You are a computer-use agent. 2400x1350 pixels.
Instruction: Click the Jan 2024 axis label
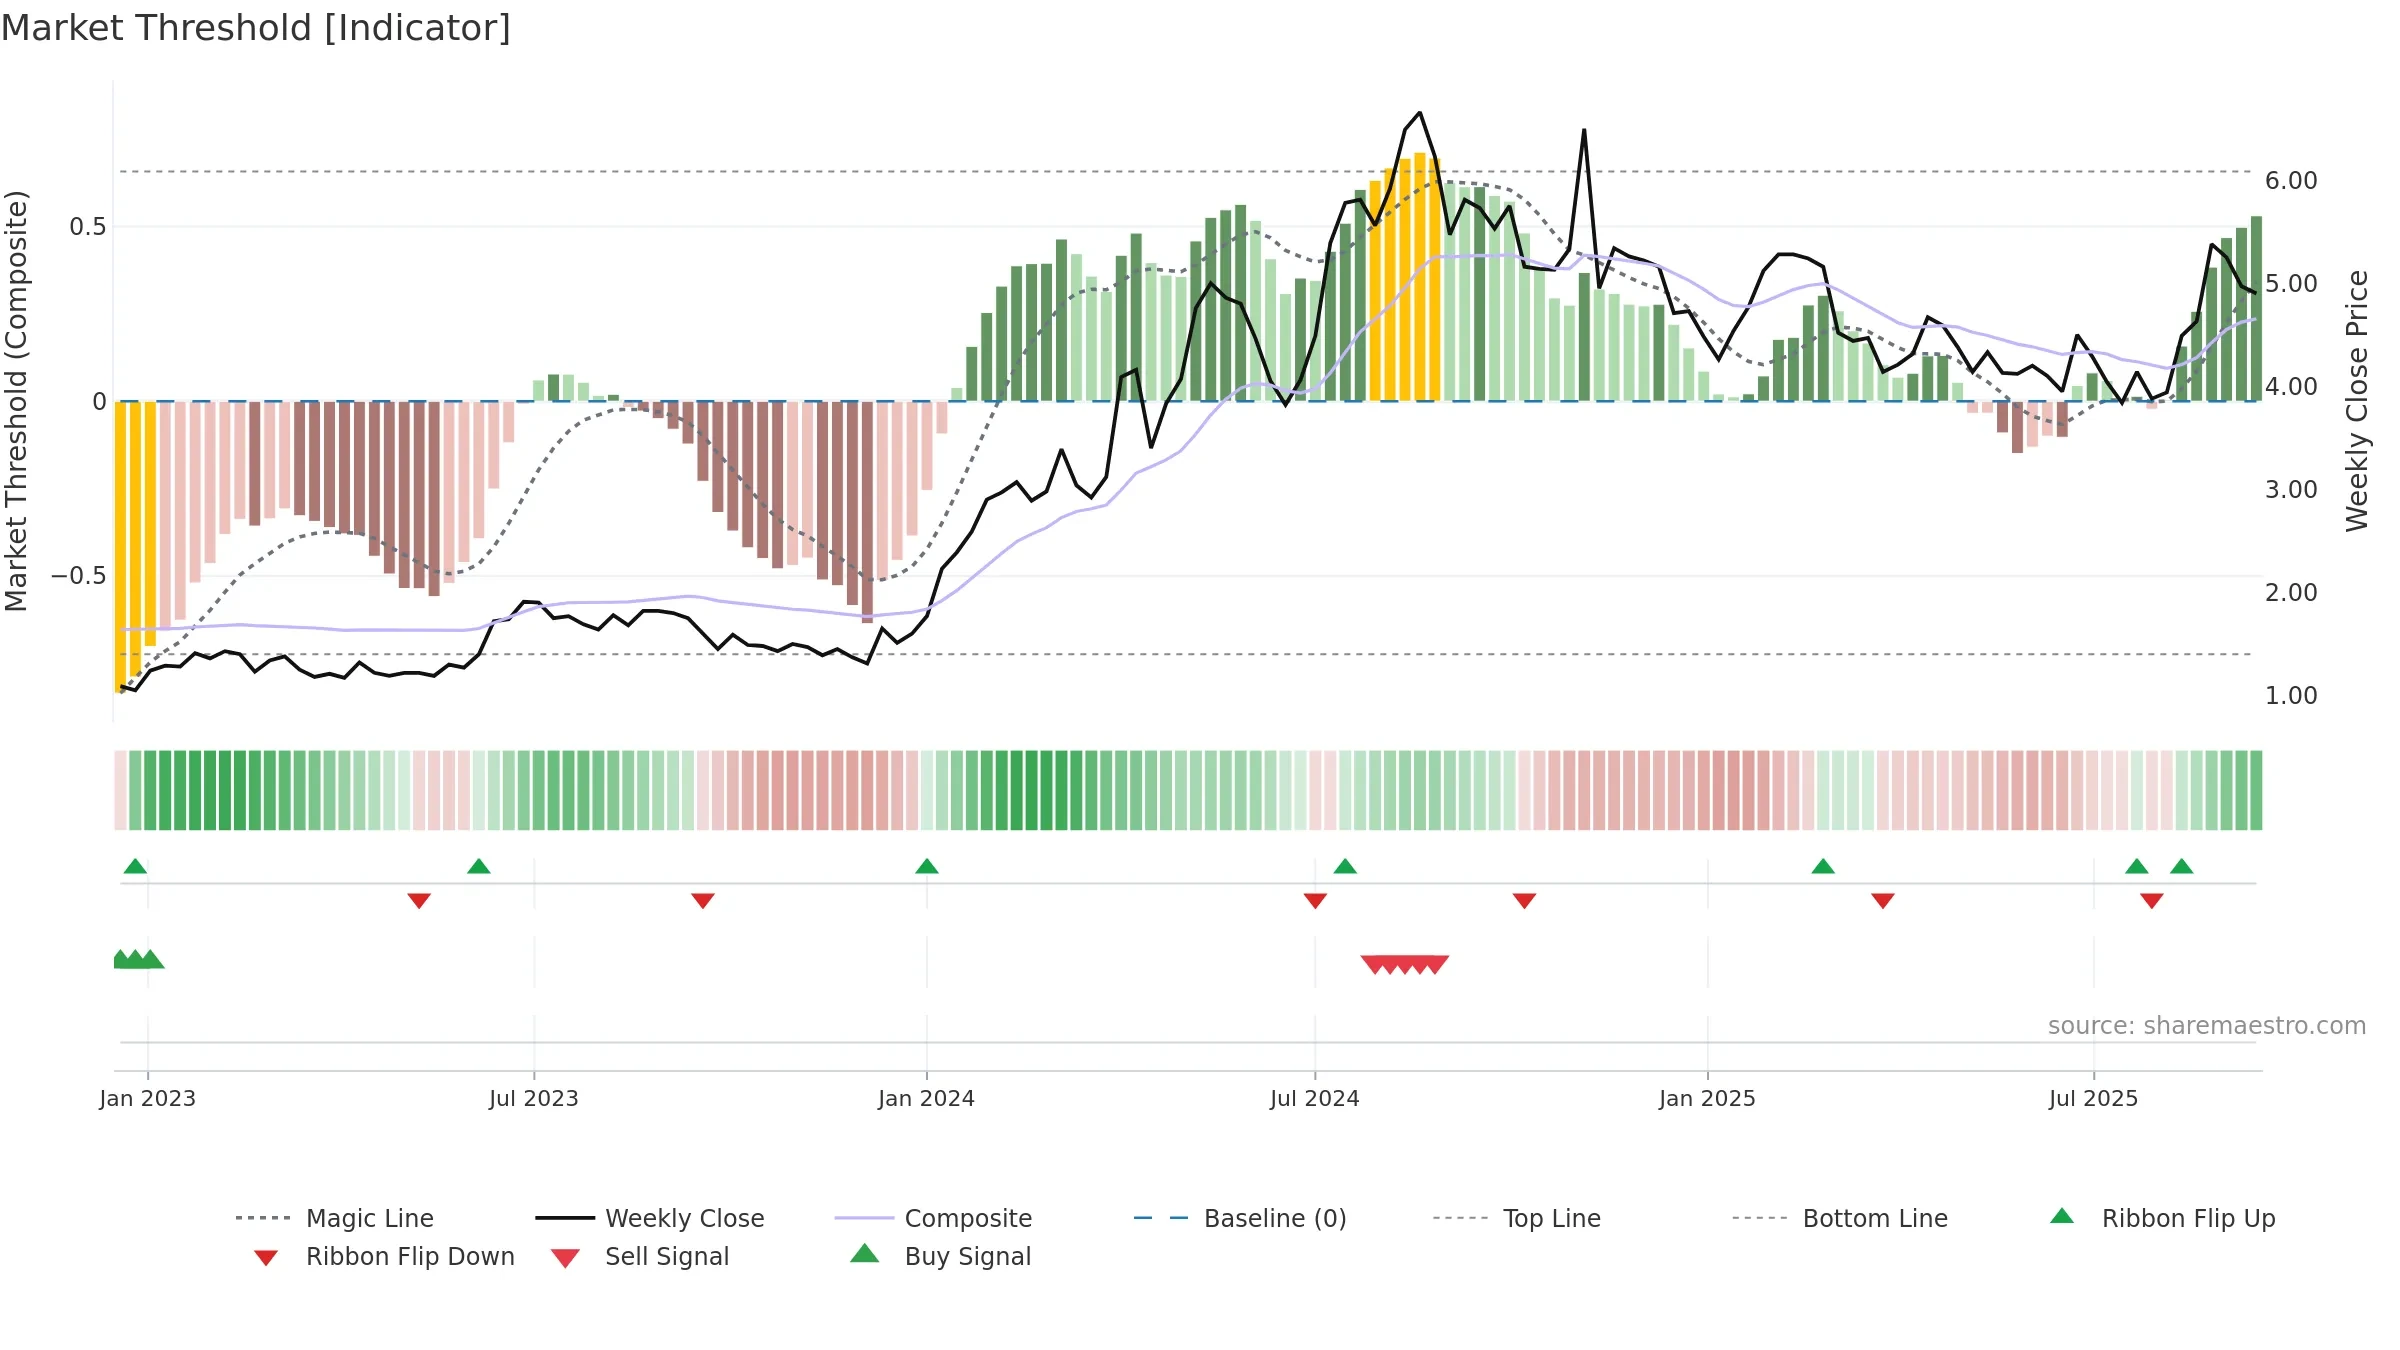click(x=927, y=1098)
